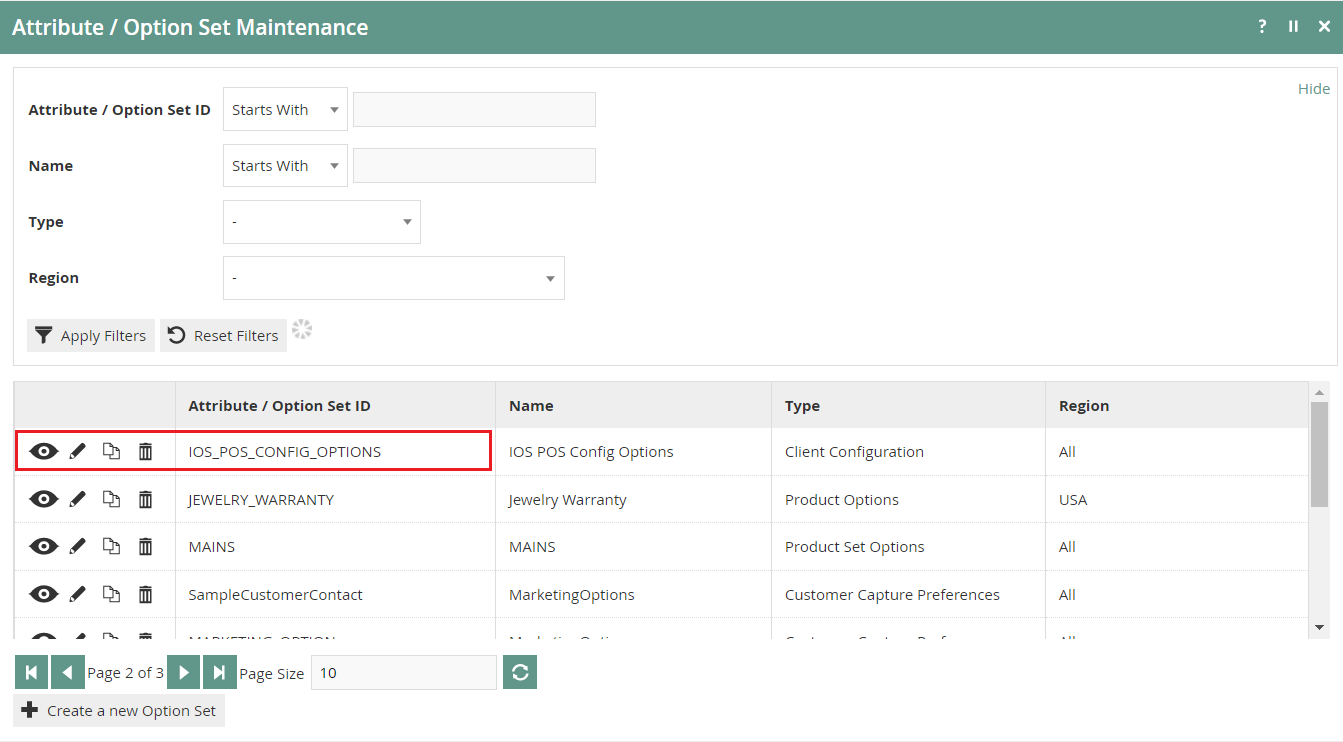This screenshot has height=742, width=1343.
Task: Open the view icon for IOS_POS_CONFIG_OPTIONS row
Action: pos(43,451)
